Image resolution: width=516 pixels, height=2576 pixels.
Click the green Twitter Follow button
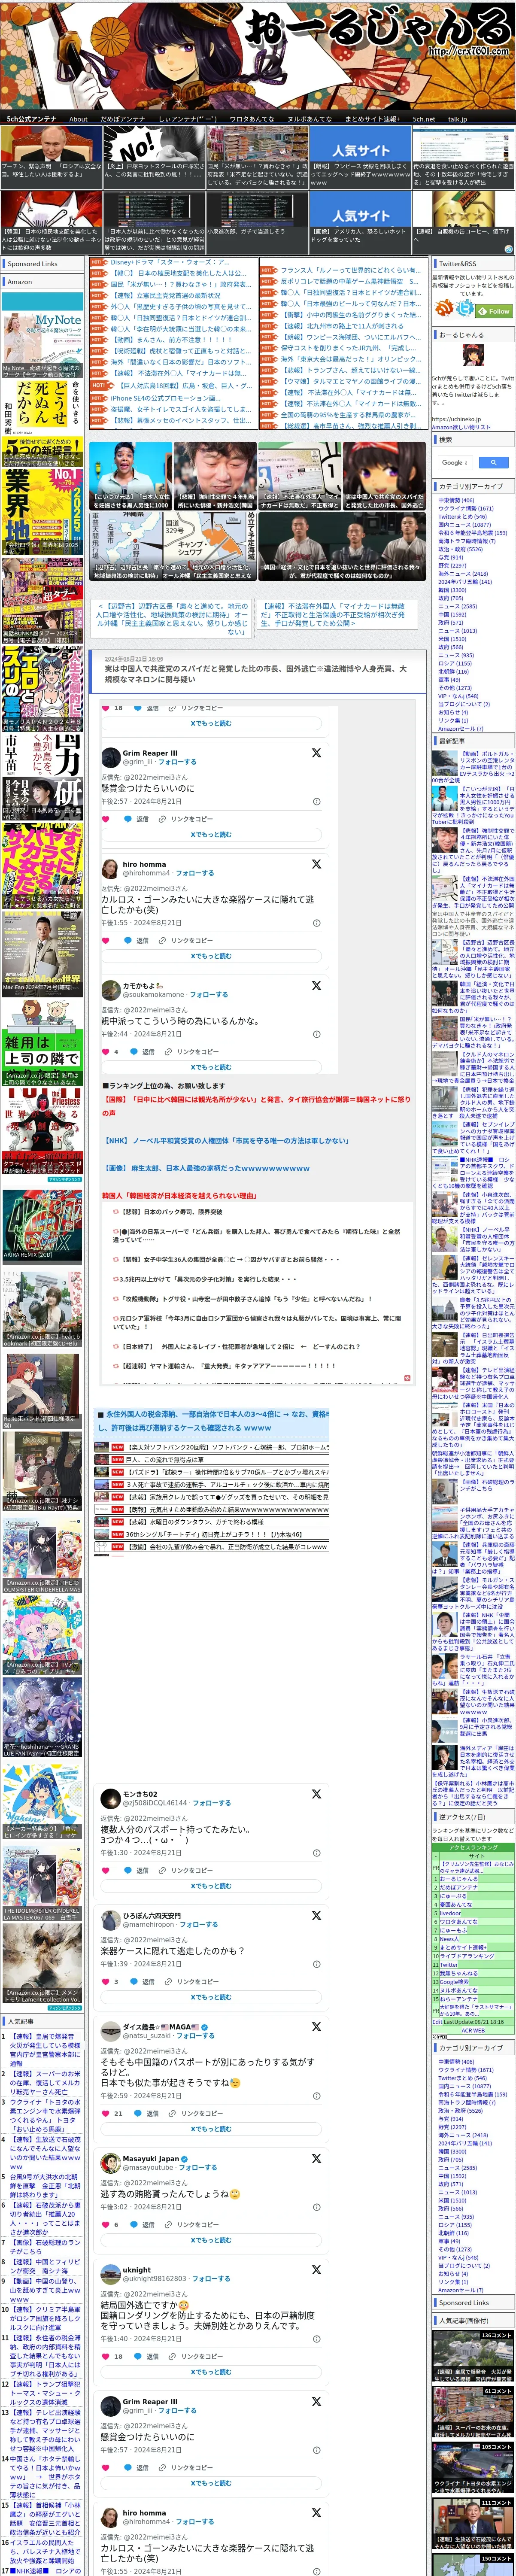[x=494, y=311]
